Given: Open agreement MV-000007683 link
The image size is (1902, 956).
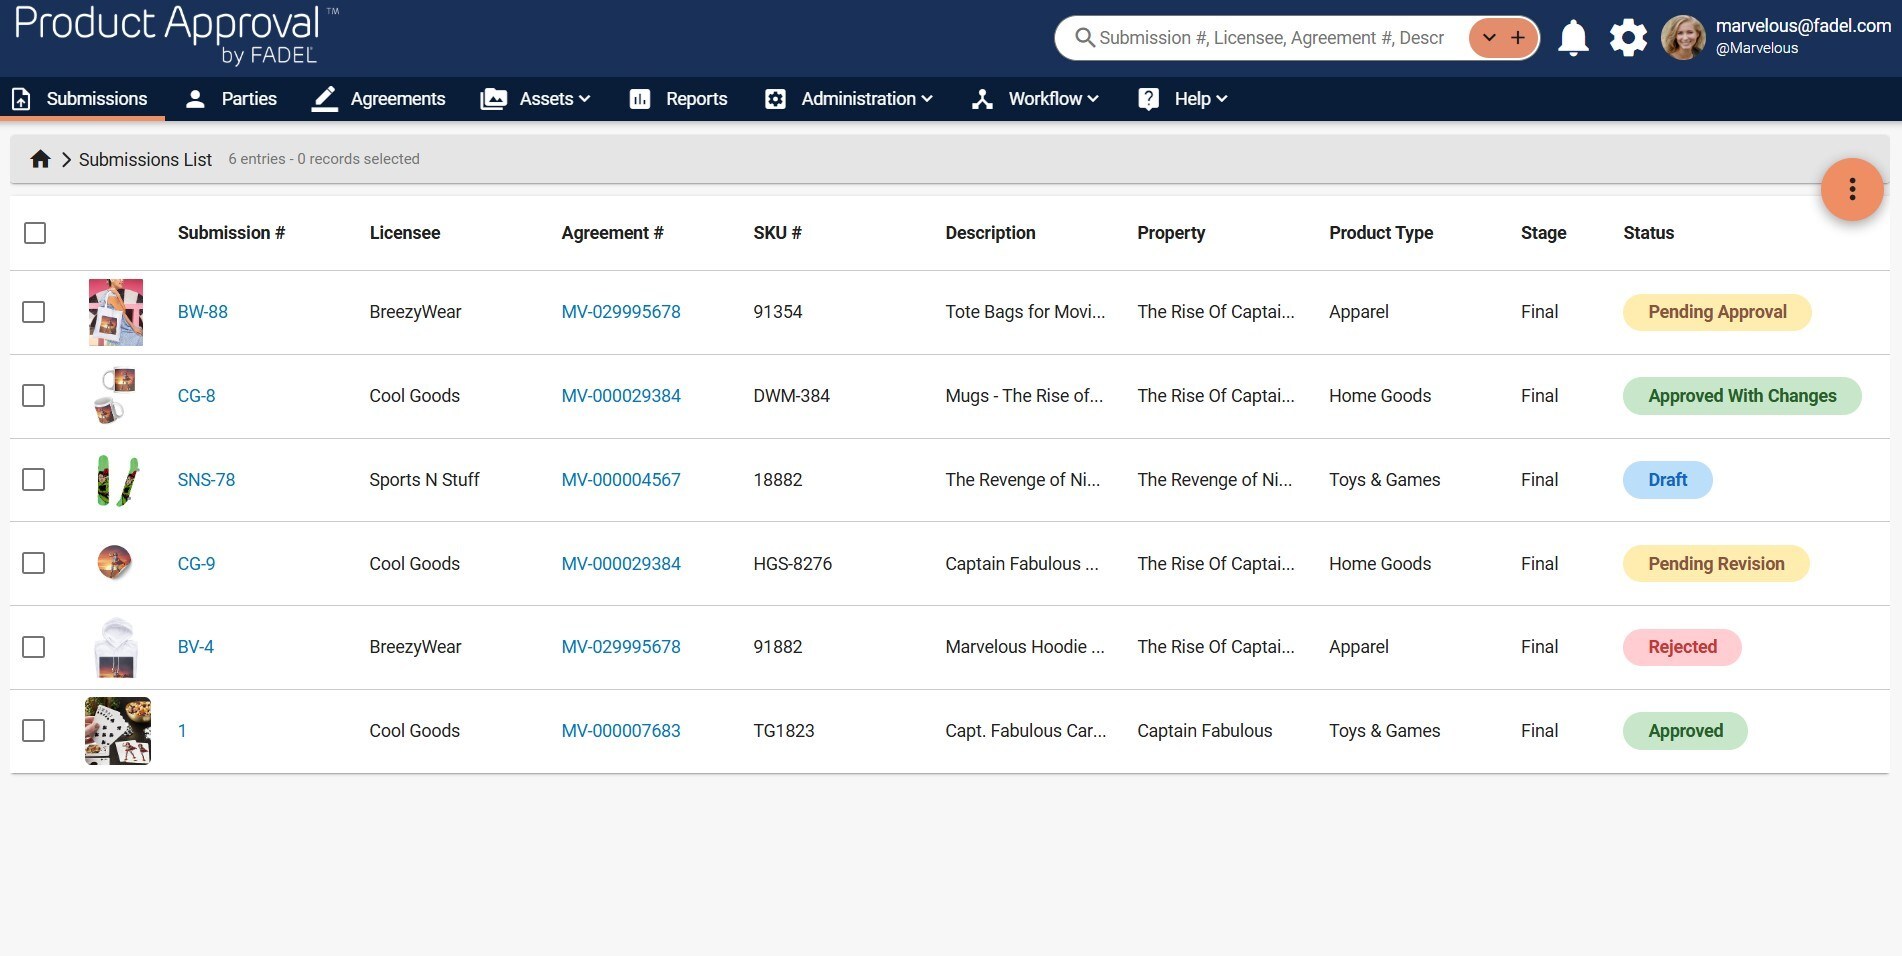Looking at the screenshot, I should click(620, 731).
